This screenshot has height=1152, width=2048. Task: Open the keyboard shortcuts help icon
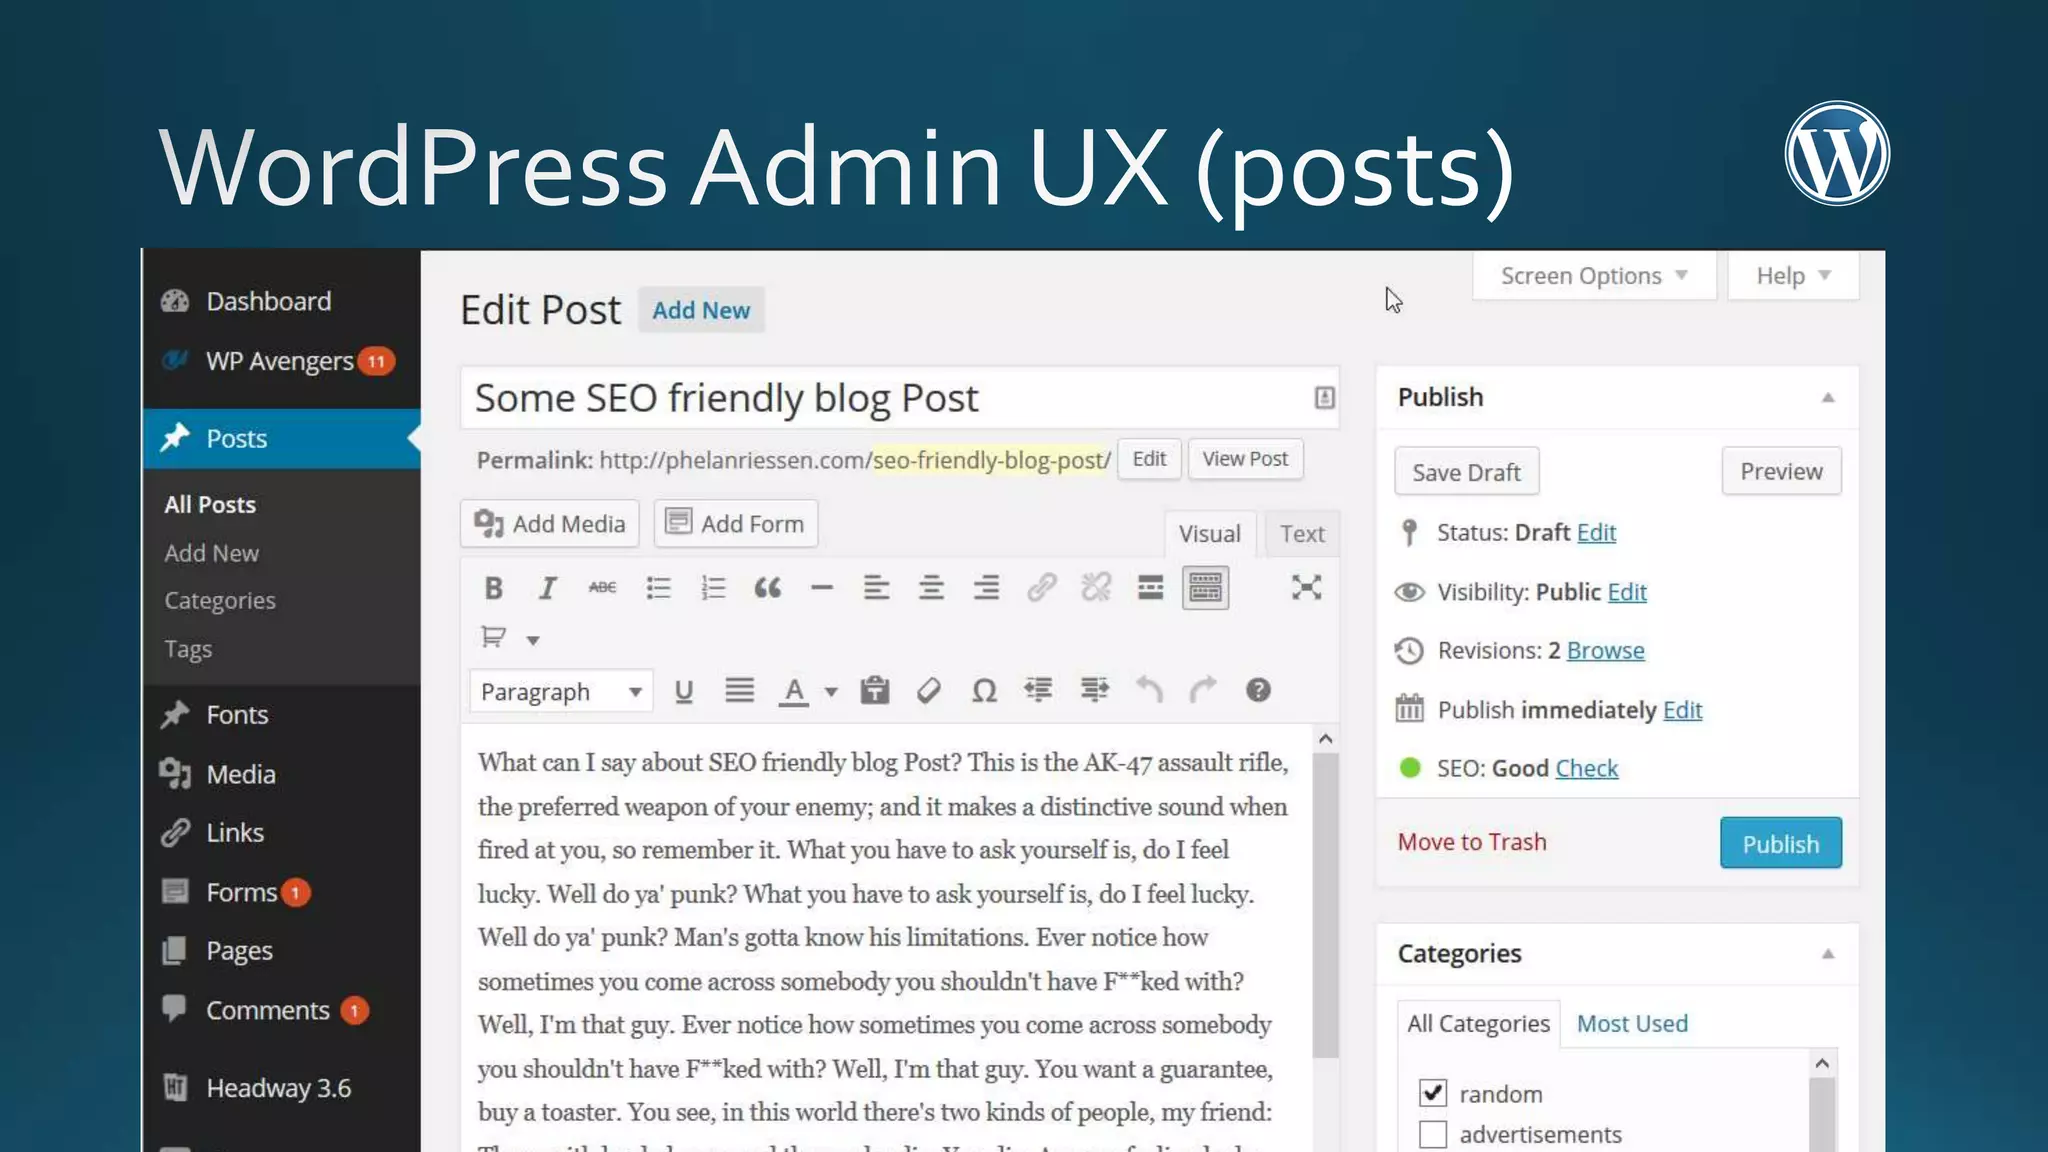[x=1258, y=690]
